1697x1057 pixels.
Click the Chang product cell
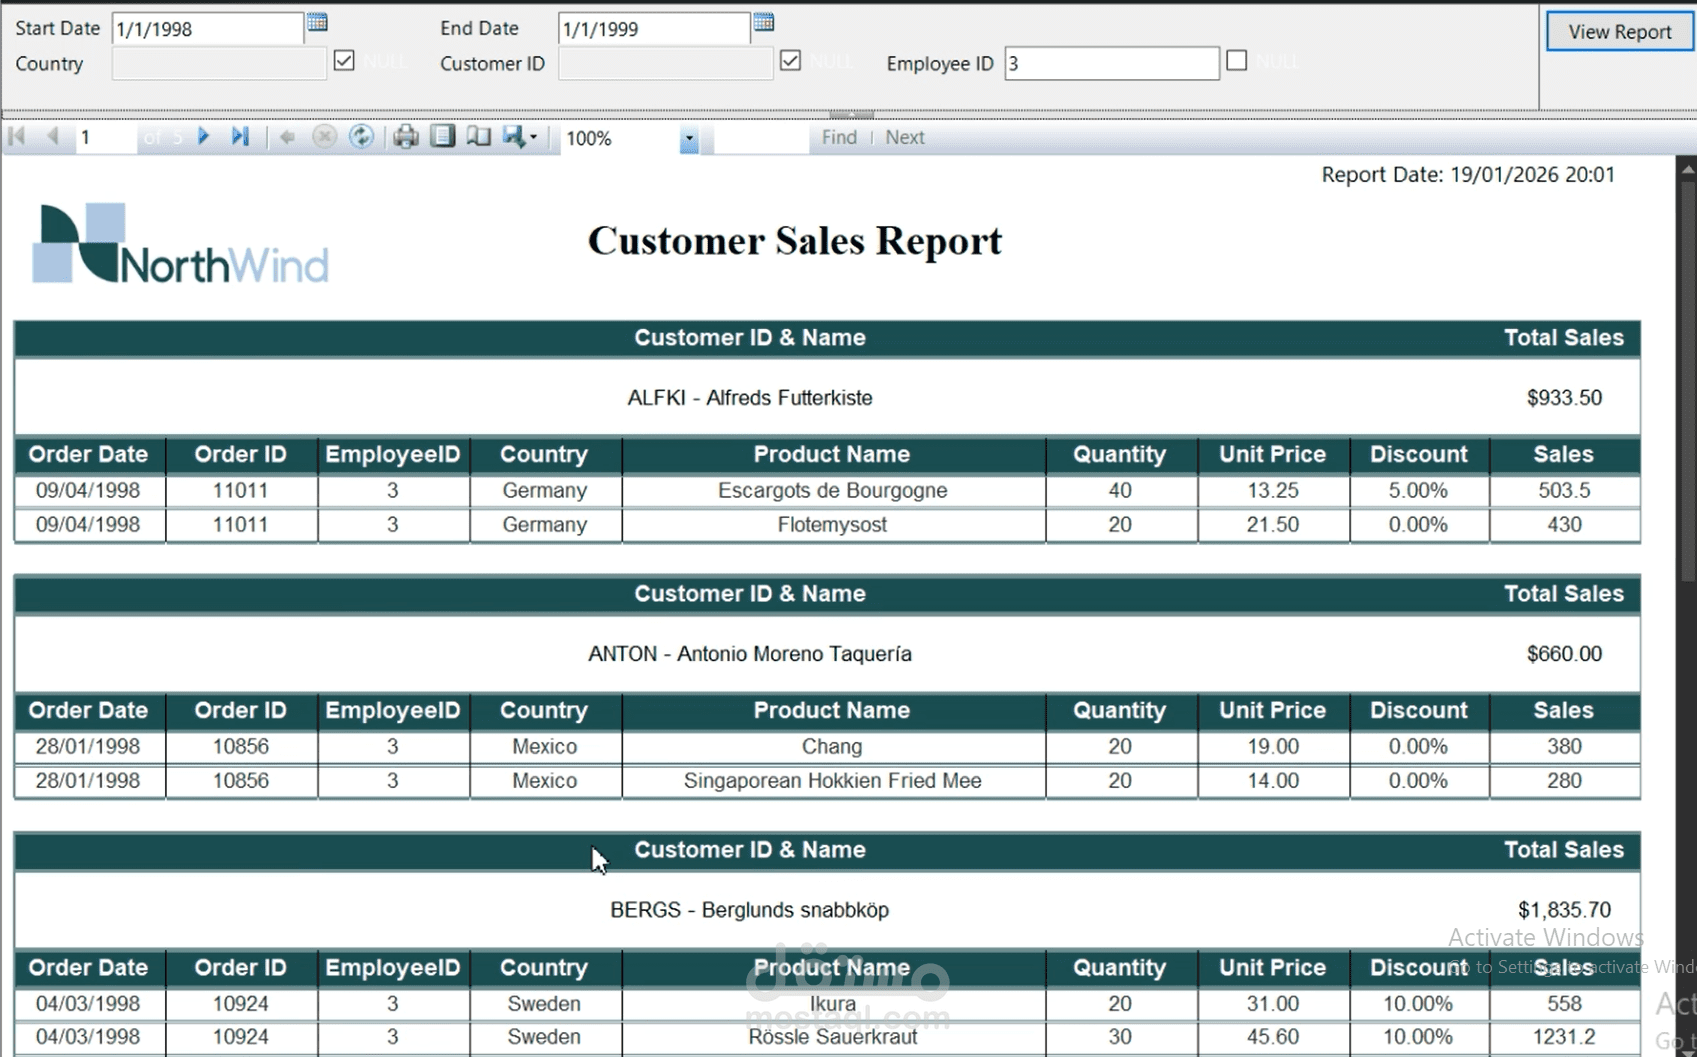[x=833, y=747]
